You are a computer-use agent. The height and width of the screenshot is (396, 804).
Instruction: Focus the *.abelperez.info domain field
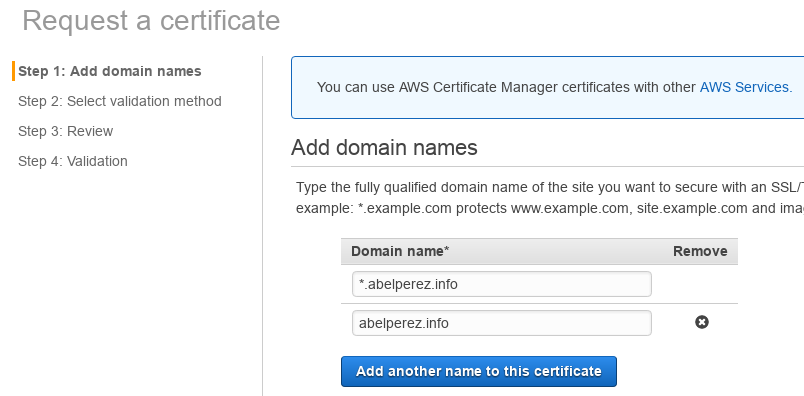click(x=501, y=284)
